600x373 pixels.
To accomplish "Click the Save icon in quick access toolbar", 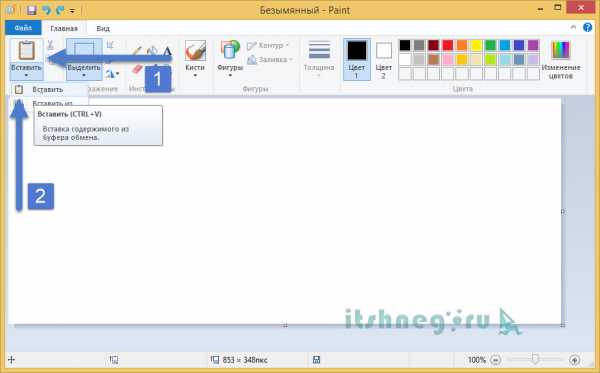I will [31, 10].
